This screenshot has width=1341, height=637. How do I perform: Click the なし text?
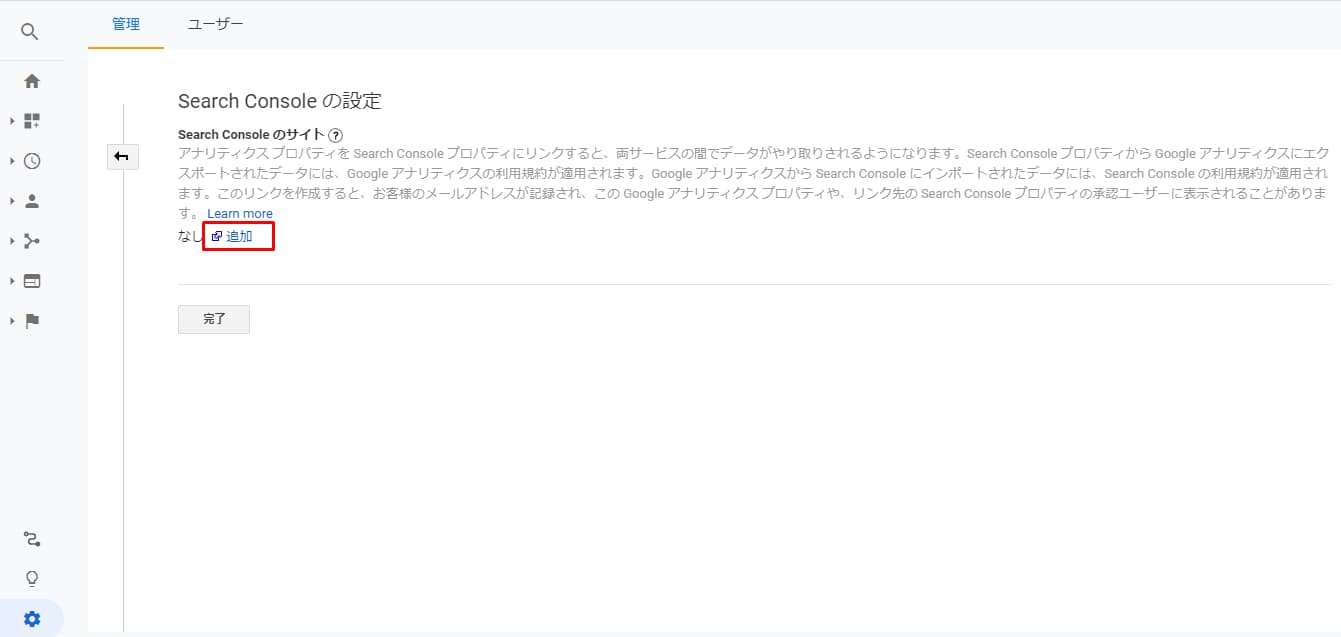[190, 237]
